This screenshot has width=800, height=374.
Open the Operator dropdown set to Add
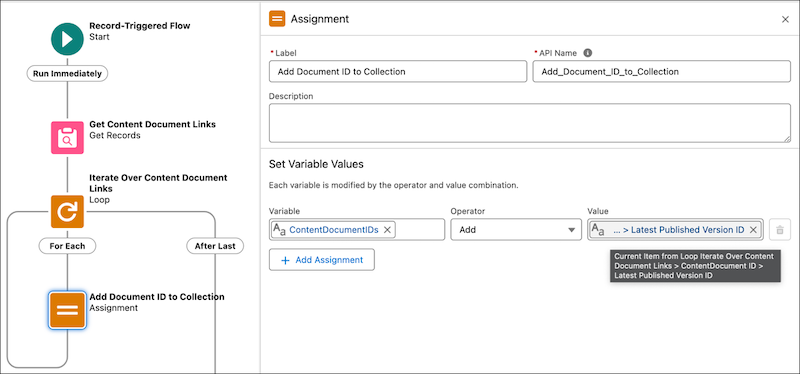[x=516, y=230]
